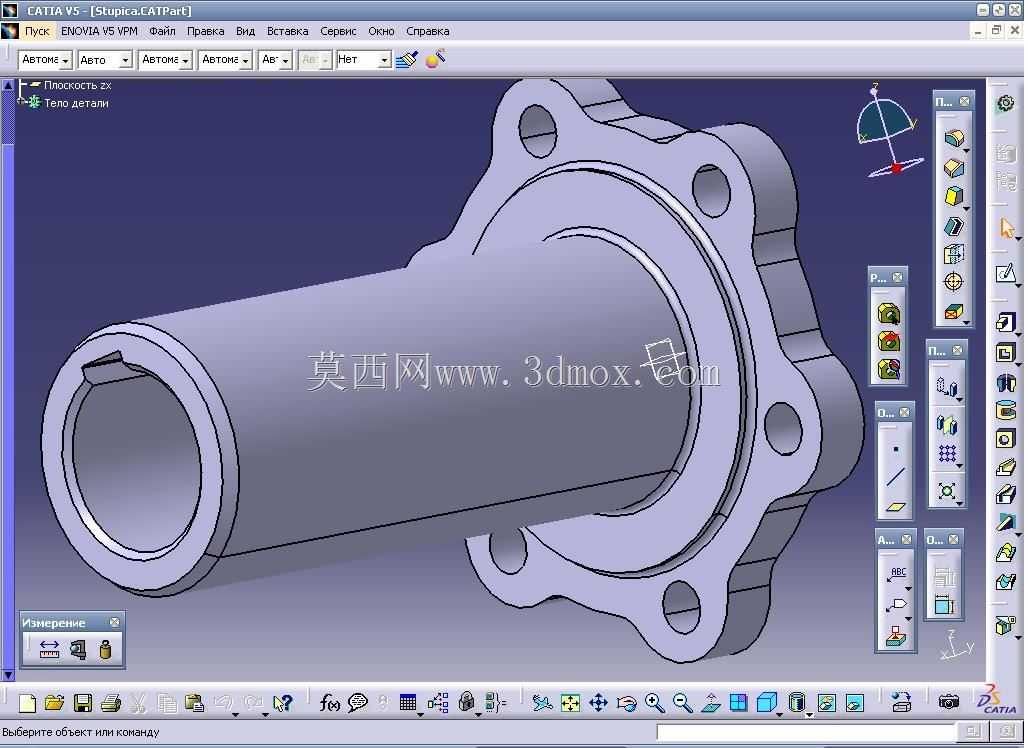Click the Line icon in reference elements toolbar

[896, 477]
